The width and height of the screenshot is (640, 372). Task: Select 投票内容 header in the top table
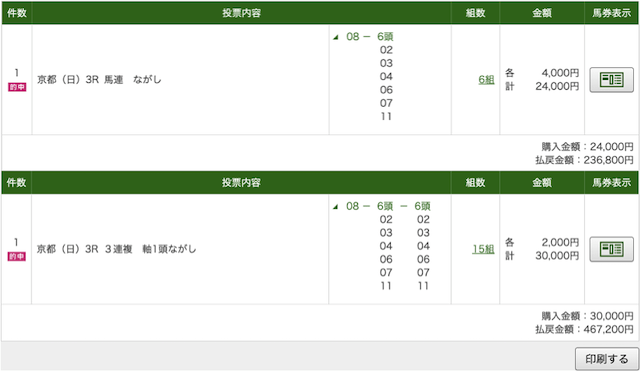[x=241, y=13]
